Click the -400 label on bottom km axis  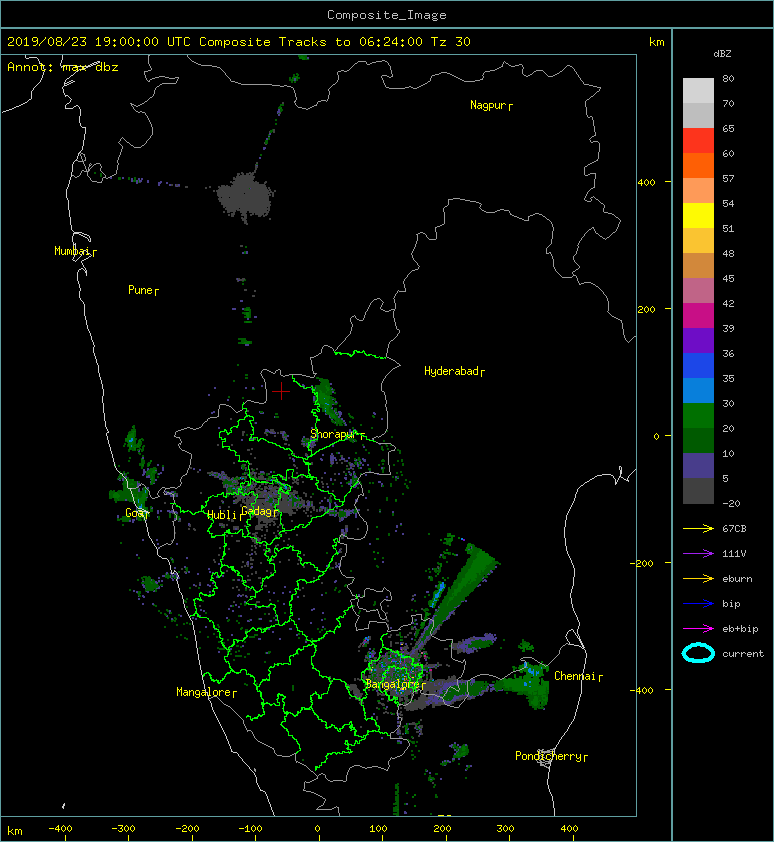[x=60, y=829]
